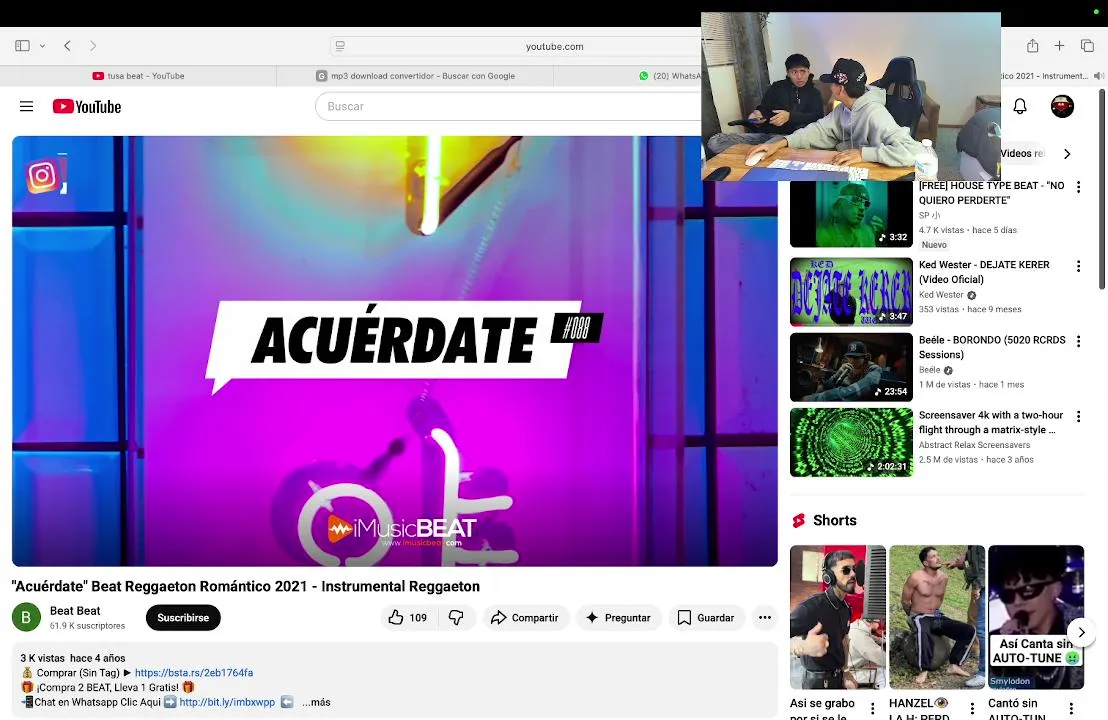
Task: Click the Shorts section icon
Action: [798, 521]
